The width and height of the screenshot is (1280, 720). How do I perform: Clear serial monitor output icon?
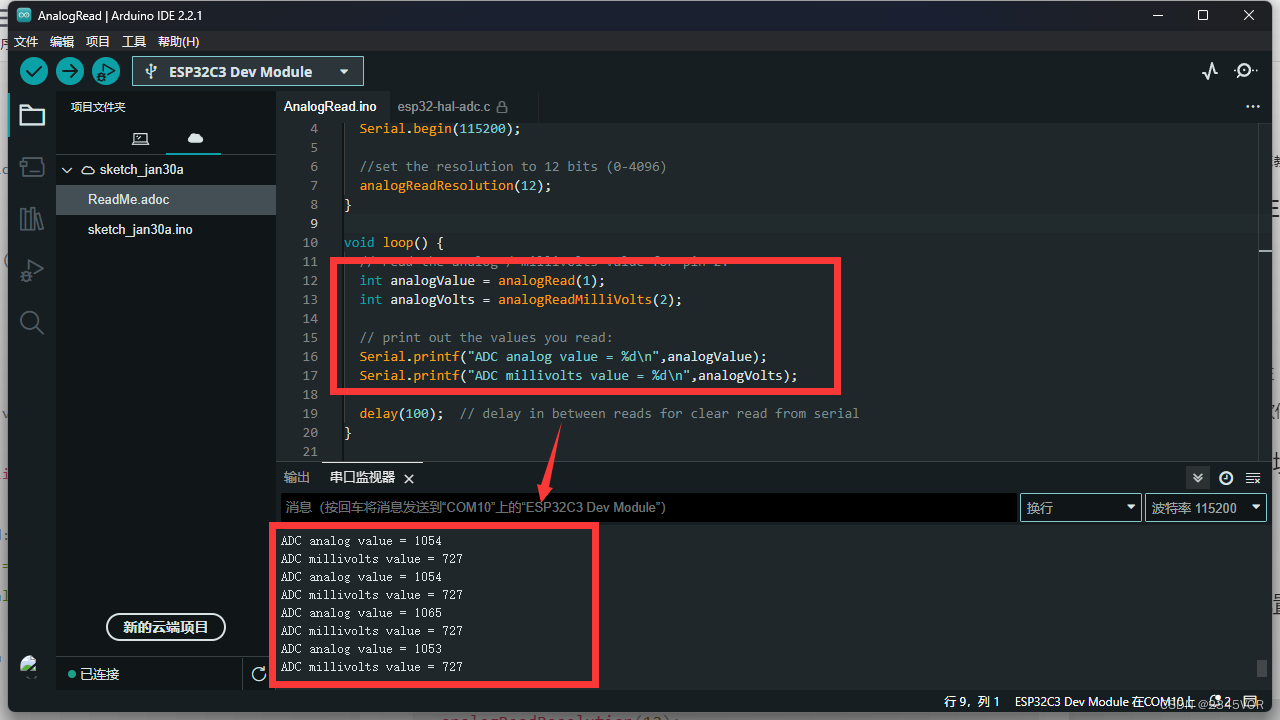tap(1253, 478)
